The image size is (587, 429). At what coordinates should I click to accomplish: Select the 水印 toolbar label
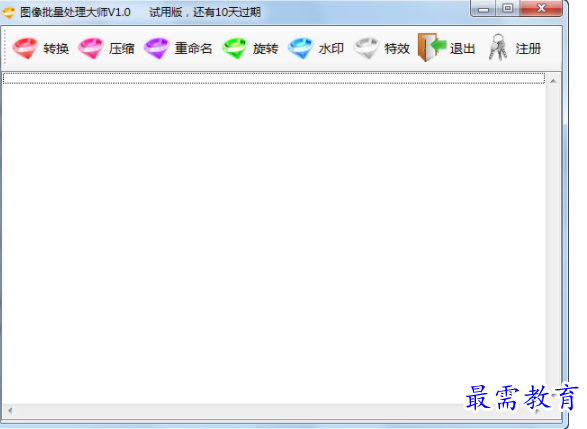pos(331,49)
